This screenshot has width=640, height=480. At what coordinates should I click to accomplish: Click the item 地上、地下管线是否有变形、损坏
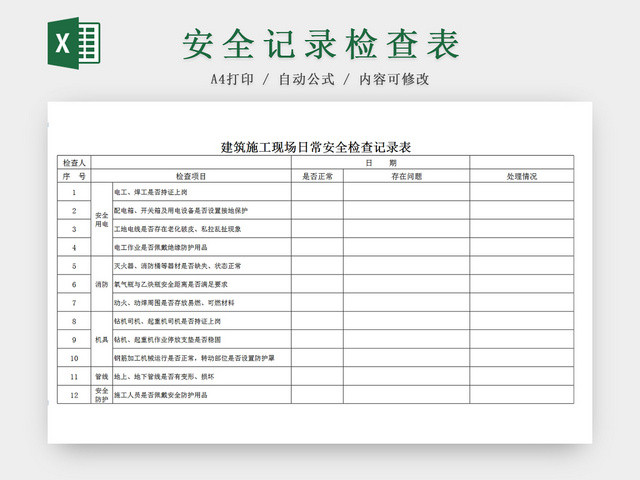pos(164,376)
